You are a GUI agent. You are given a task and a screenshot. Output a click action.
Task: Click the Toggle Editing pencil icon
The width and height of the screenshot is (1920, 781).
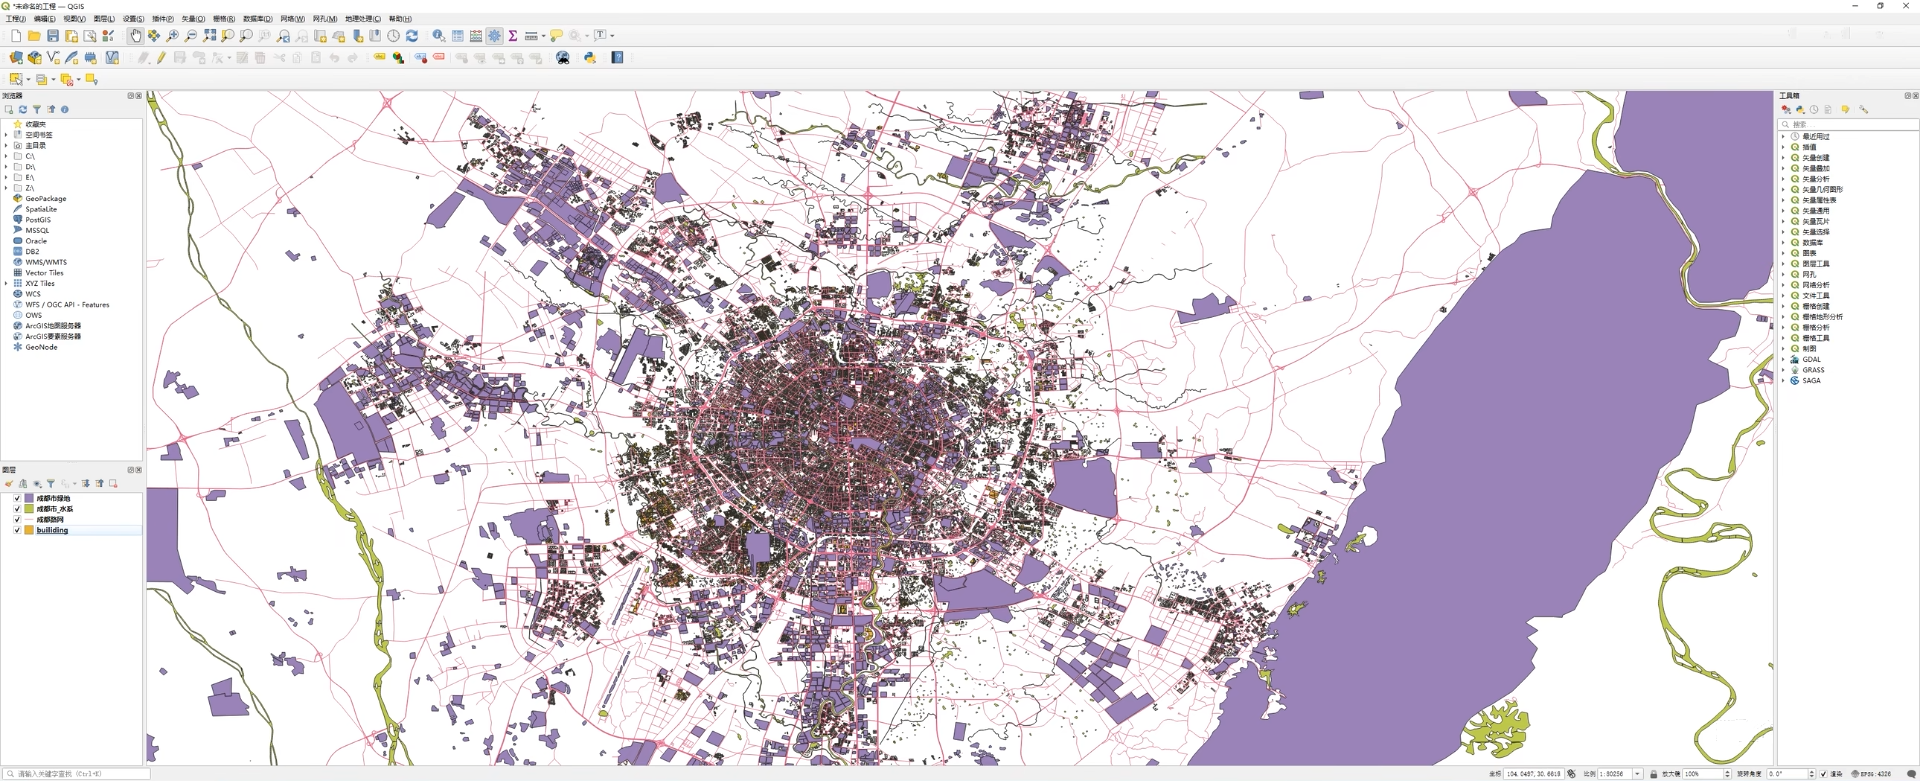pos(161,58)
